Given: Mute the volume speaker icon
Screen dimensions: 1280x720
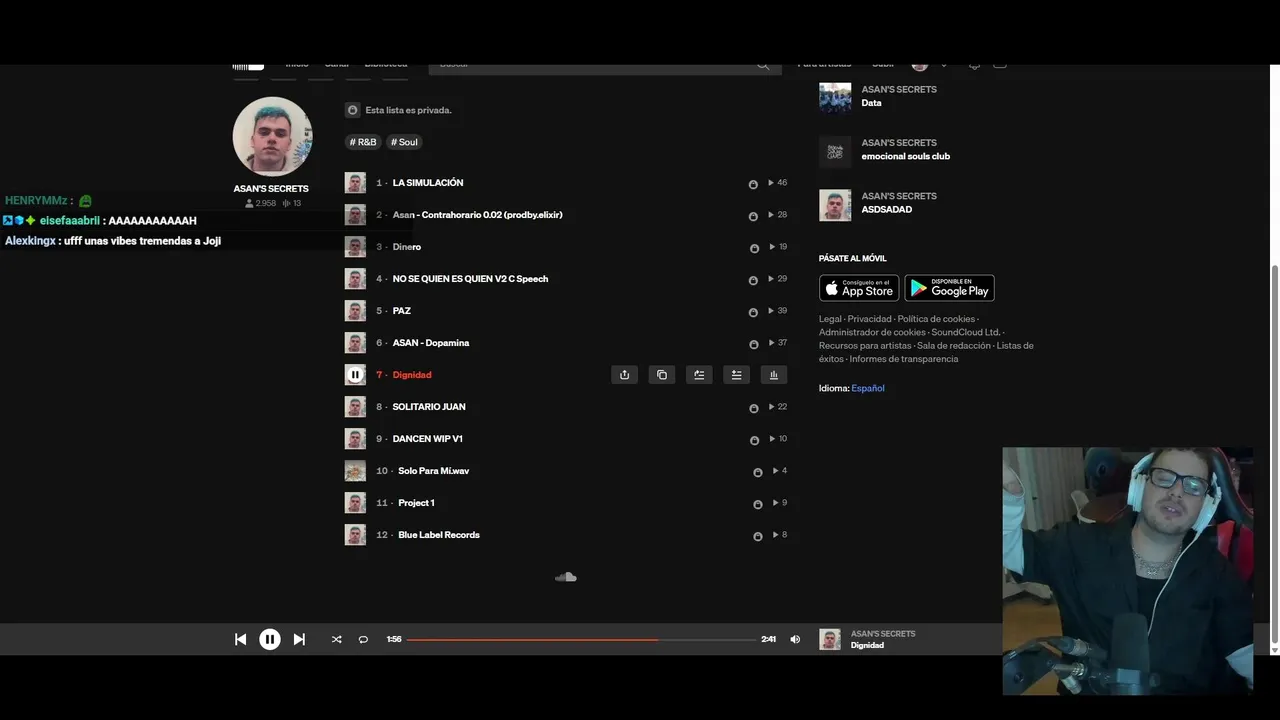Looking at the screenshot, I should pyautogui.click(x=795, y=639).
